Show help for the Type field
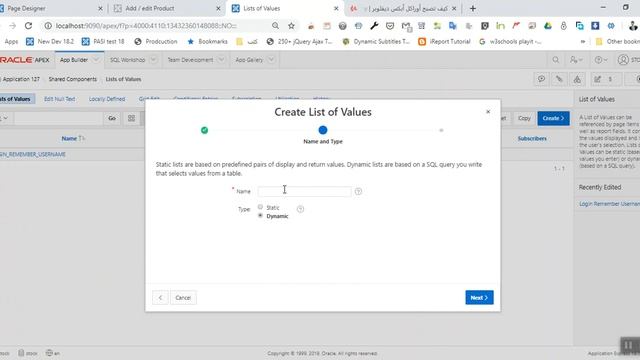 [300, 209]
